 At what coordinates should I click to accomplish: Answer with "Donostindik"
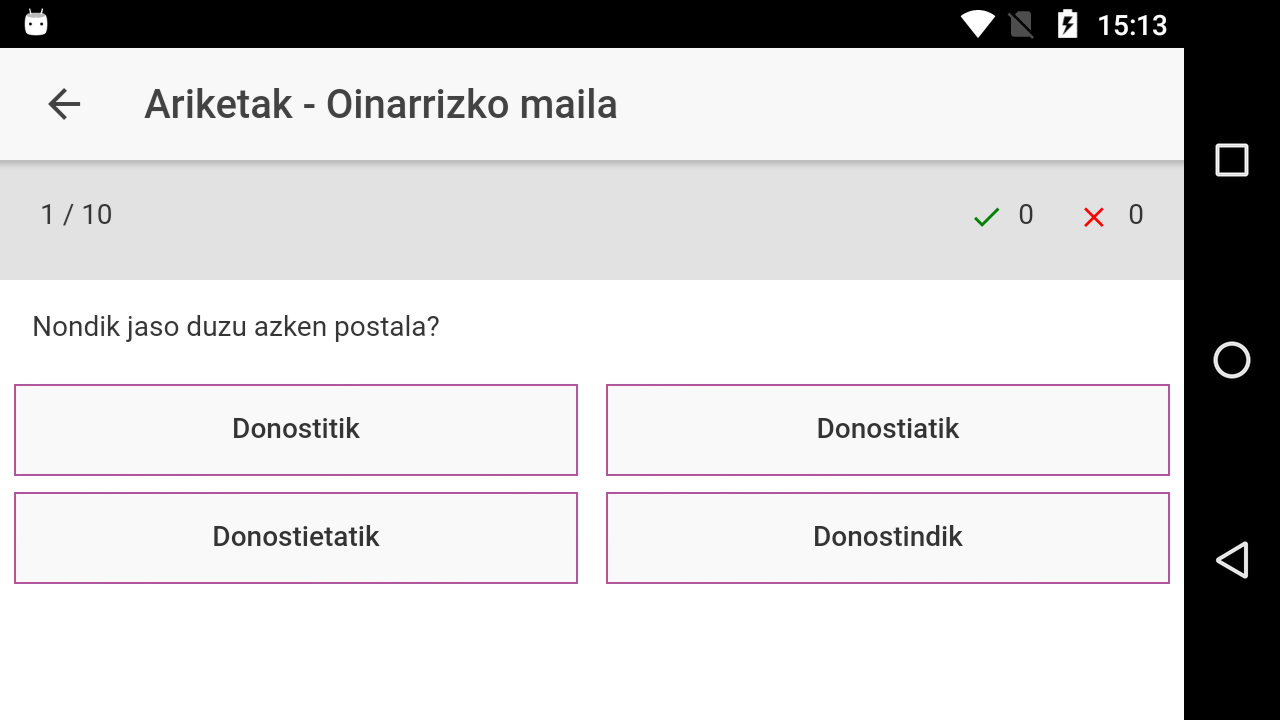(888, 537)
